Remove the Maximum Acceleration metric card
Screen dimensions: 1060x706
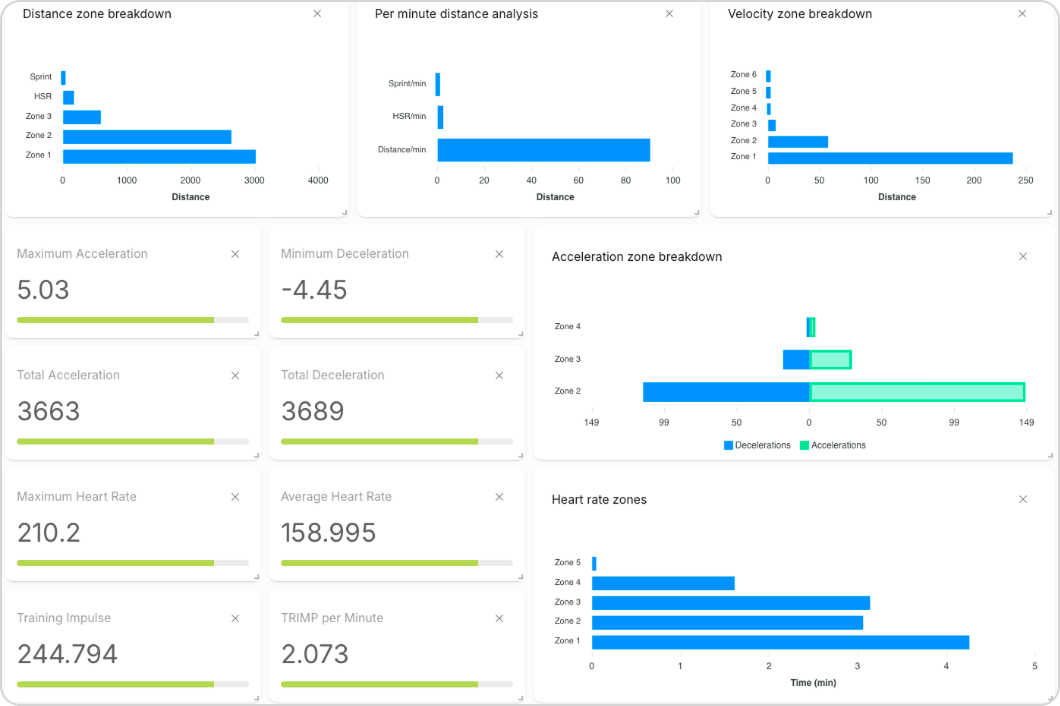(235, 254)
